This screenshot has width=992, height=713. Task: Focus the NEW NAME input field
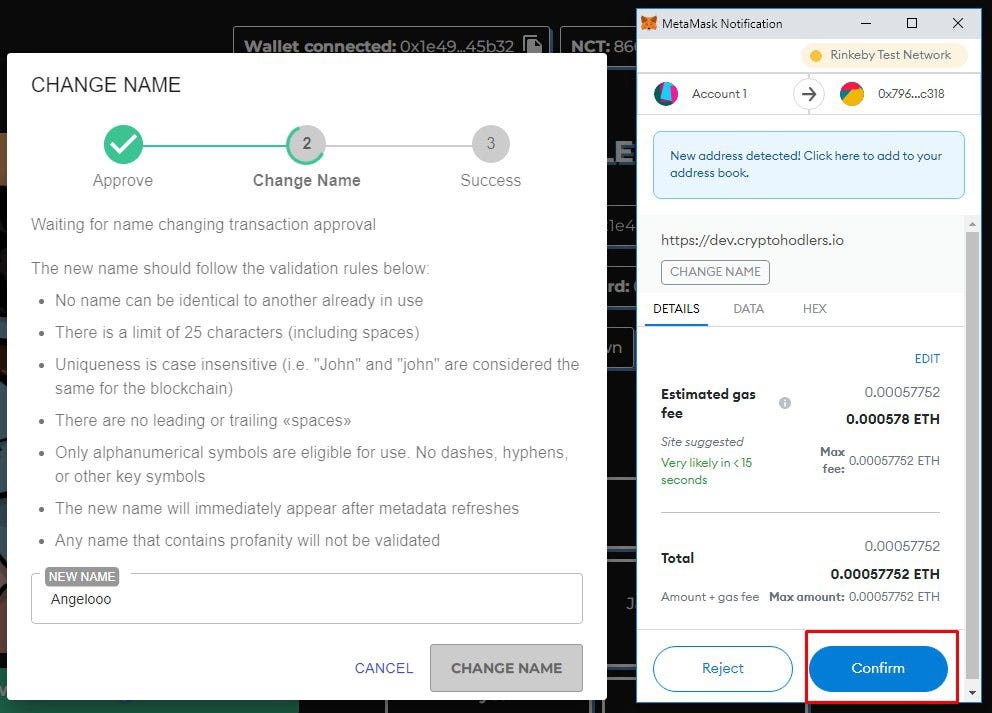point(307,598)
